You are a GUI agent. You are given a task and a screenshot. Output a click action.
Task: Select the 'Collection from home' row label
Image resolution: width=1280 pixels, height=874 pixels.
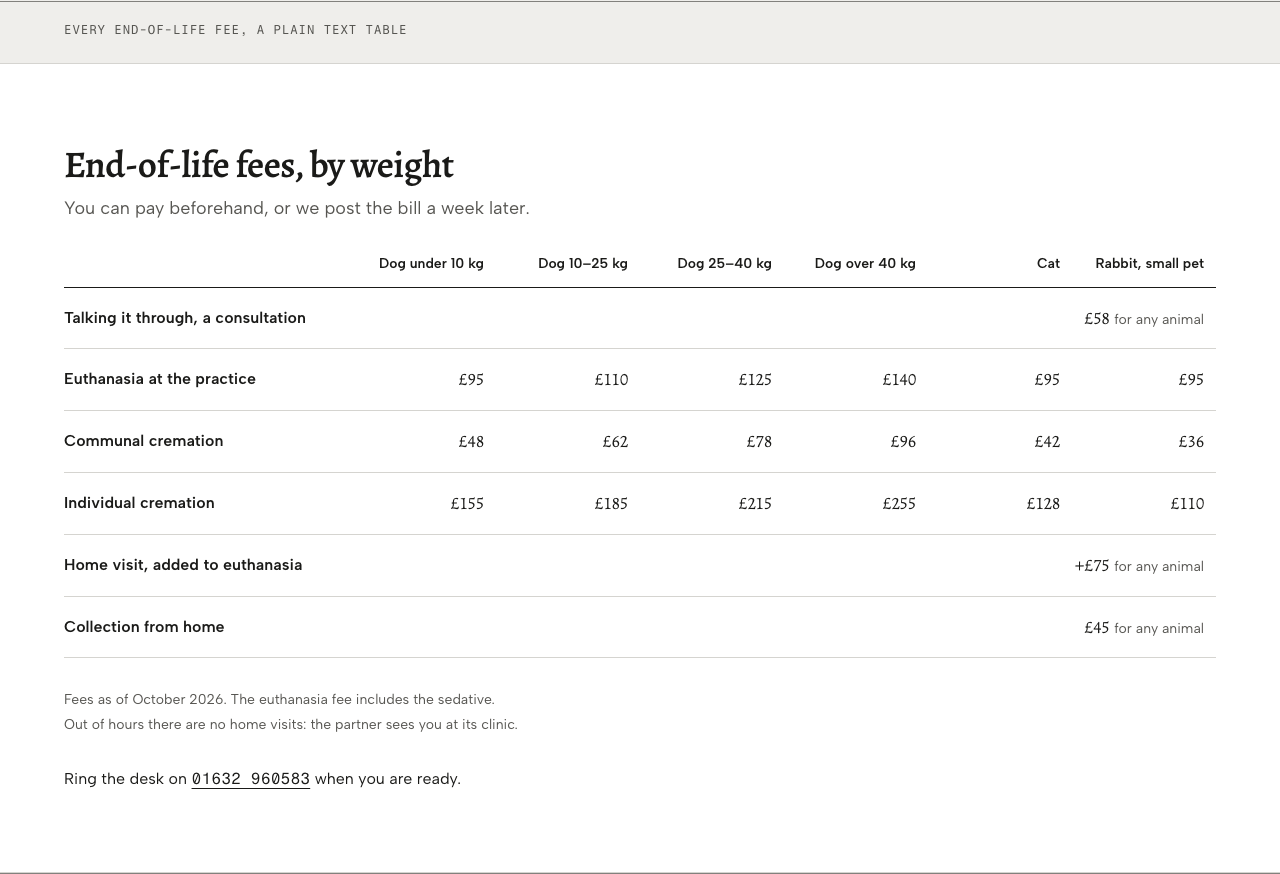144,627
